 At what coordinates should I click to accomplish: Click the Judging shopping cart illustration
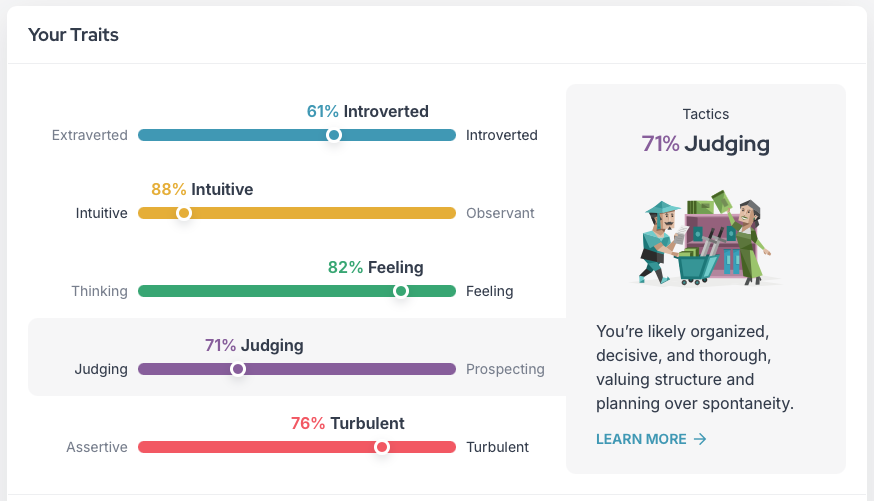point(705,238)
